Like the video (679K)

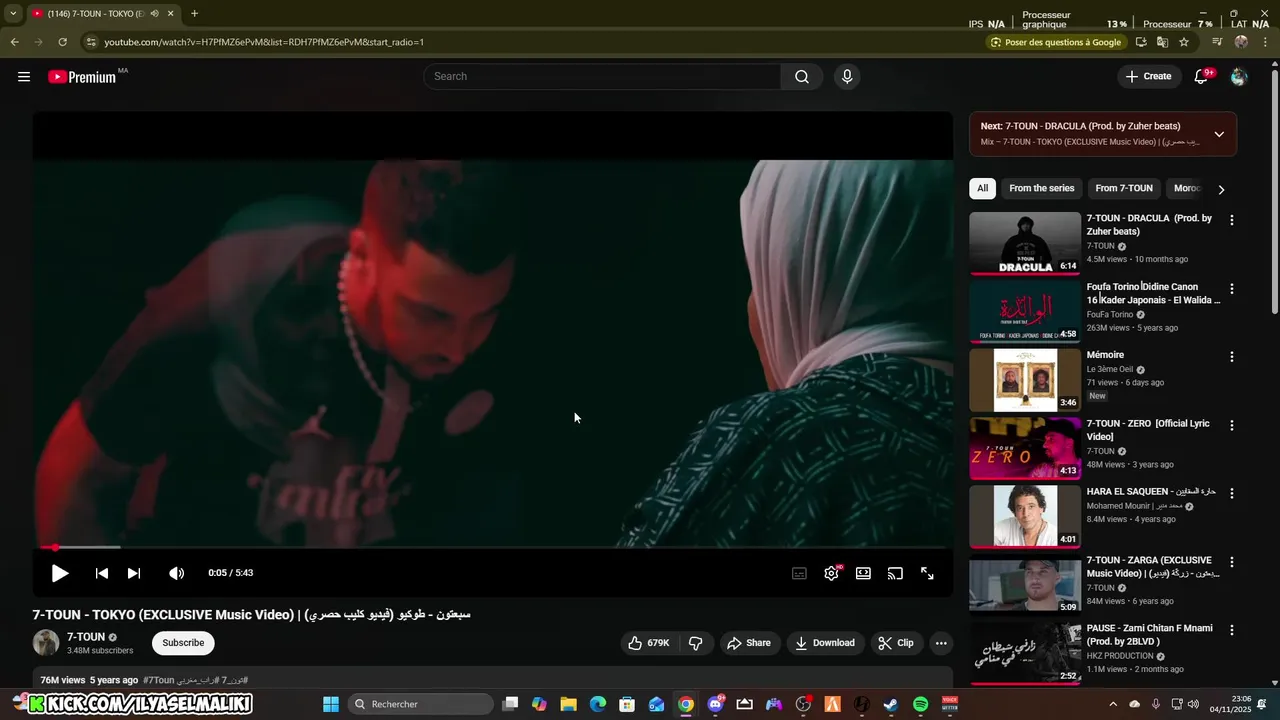click(648, 643)
